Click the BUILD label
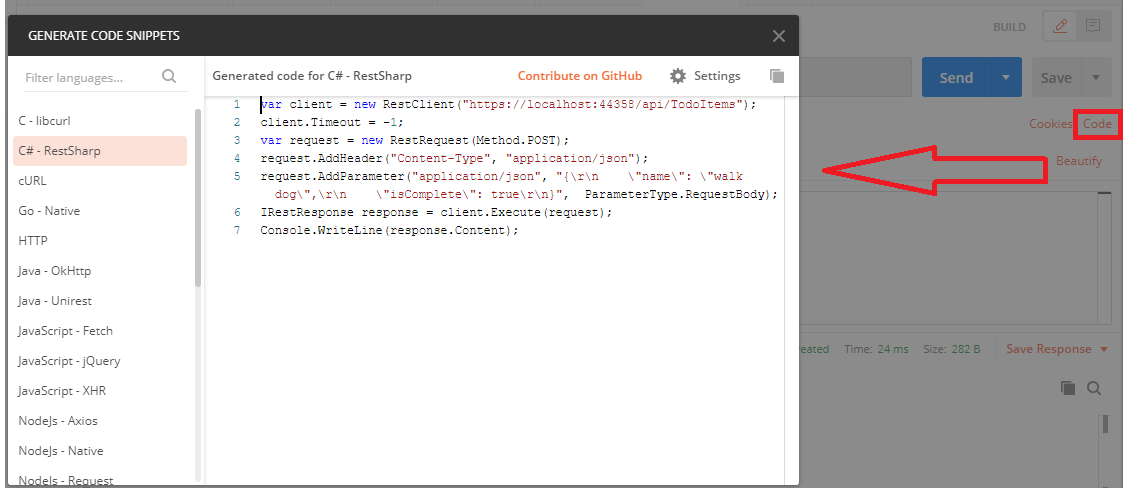The image size is (1123, 490). [x=1009, y=27]
